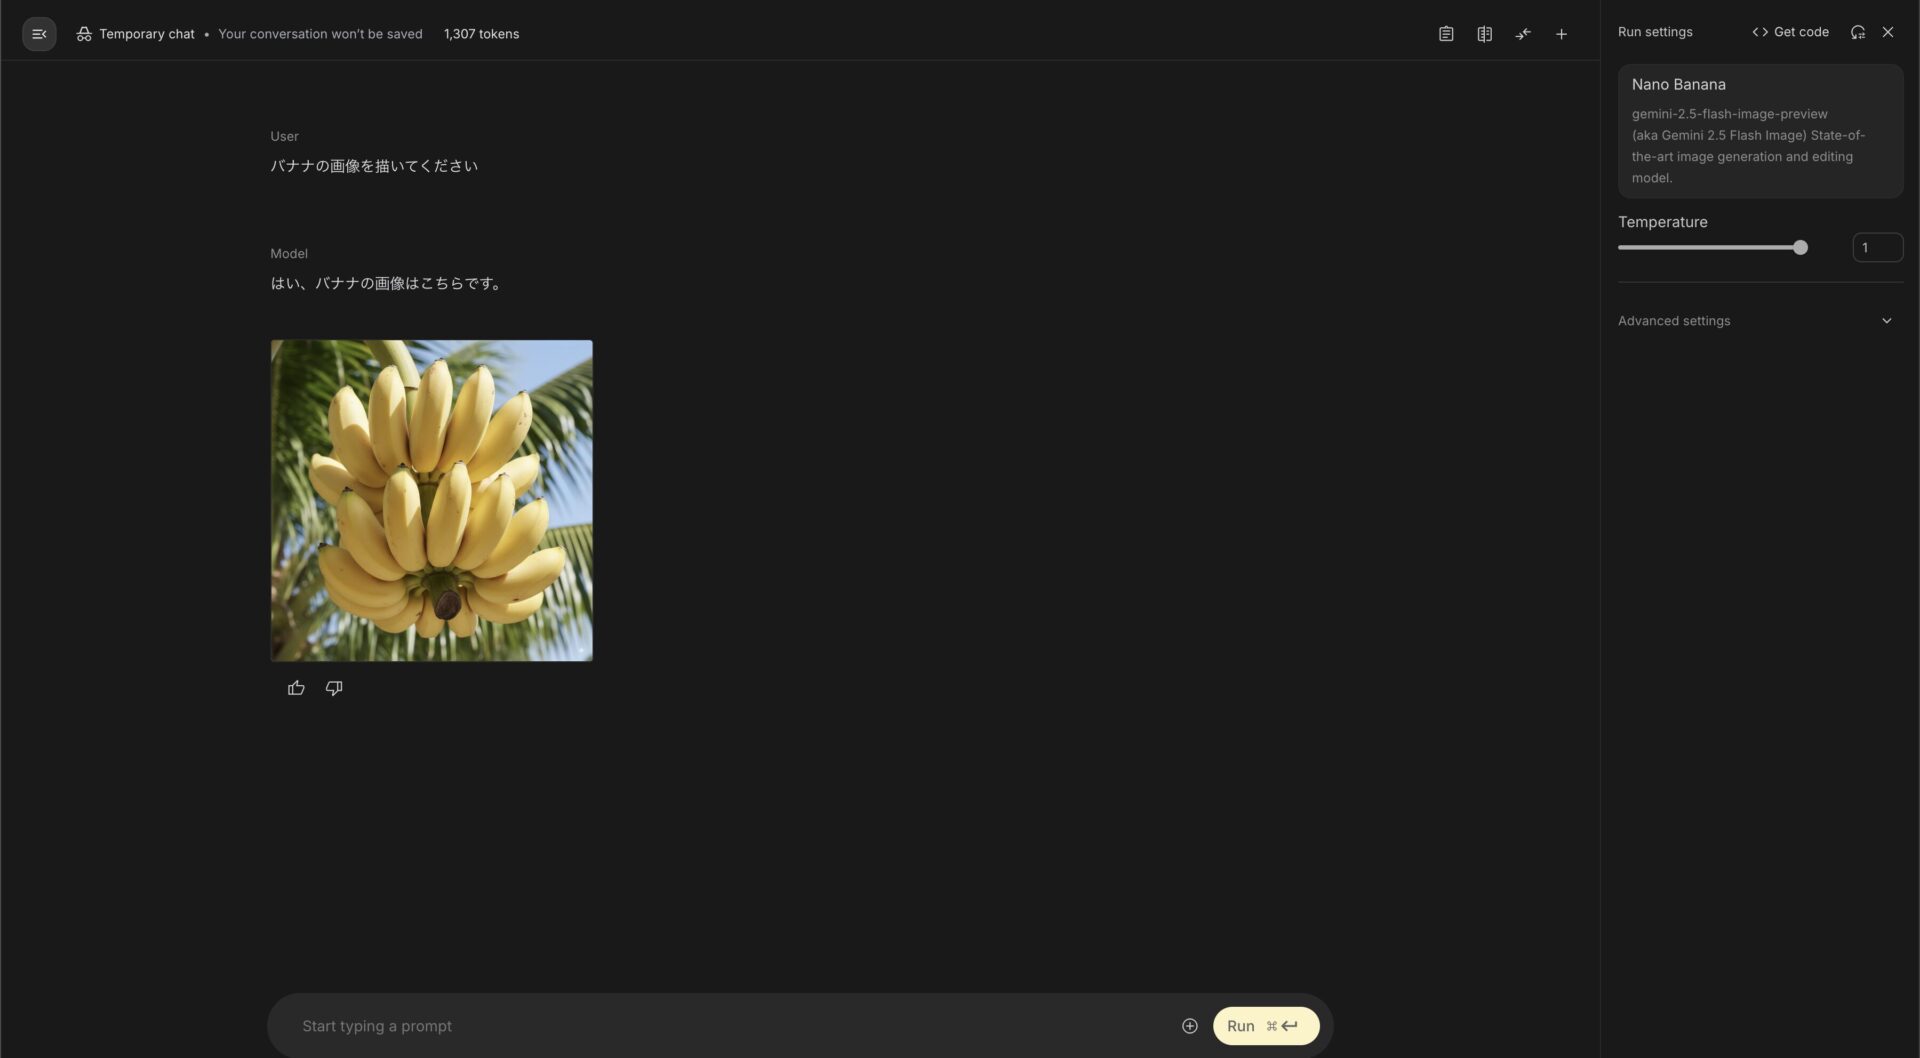Screen dimensions: 1920x1058
Task: Collapse the conversation sidebar
Action: [38, 33]
